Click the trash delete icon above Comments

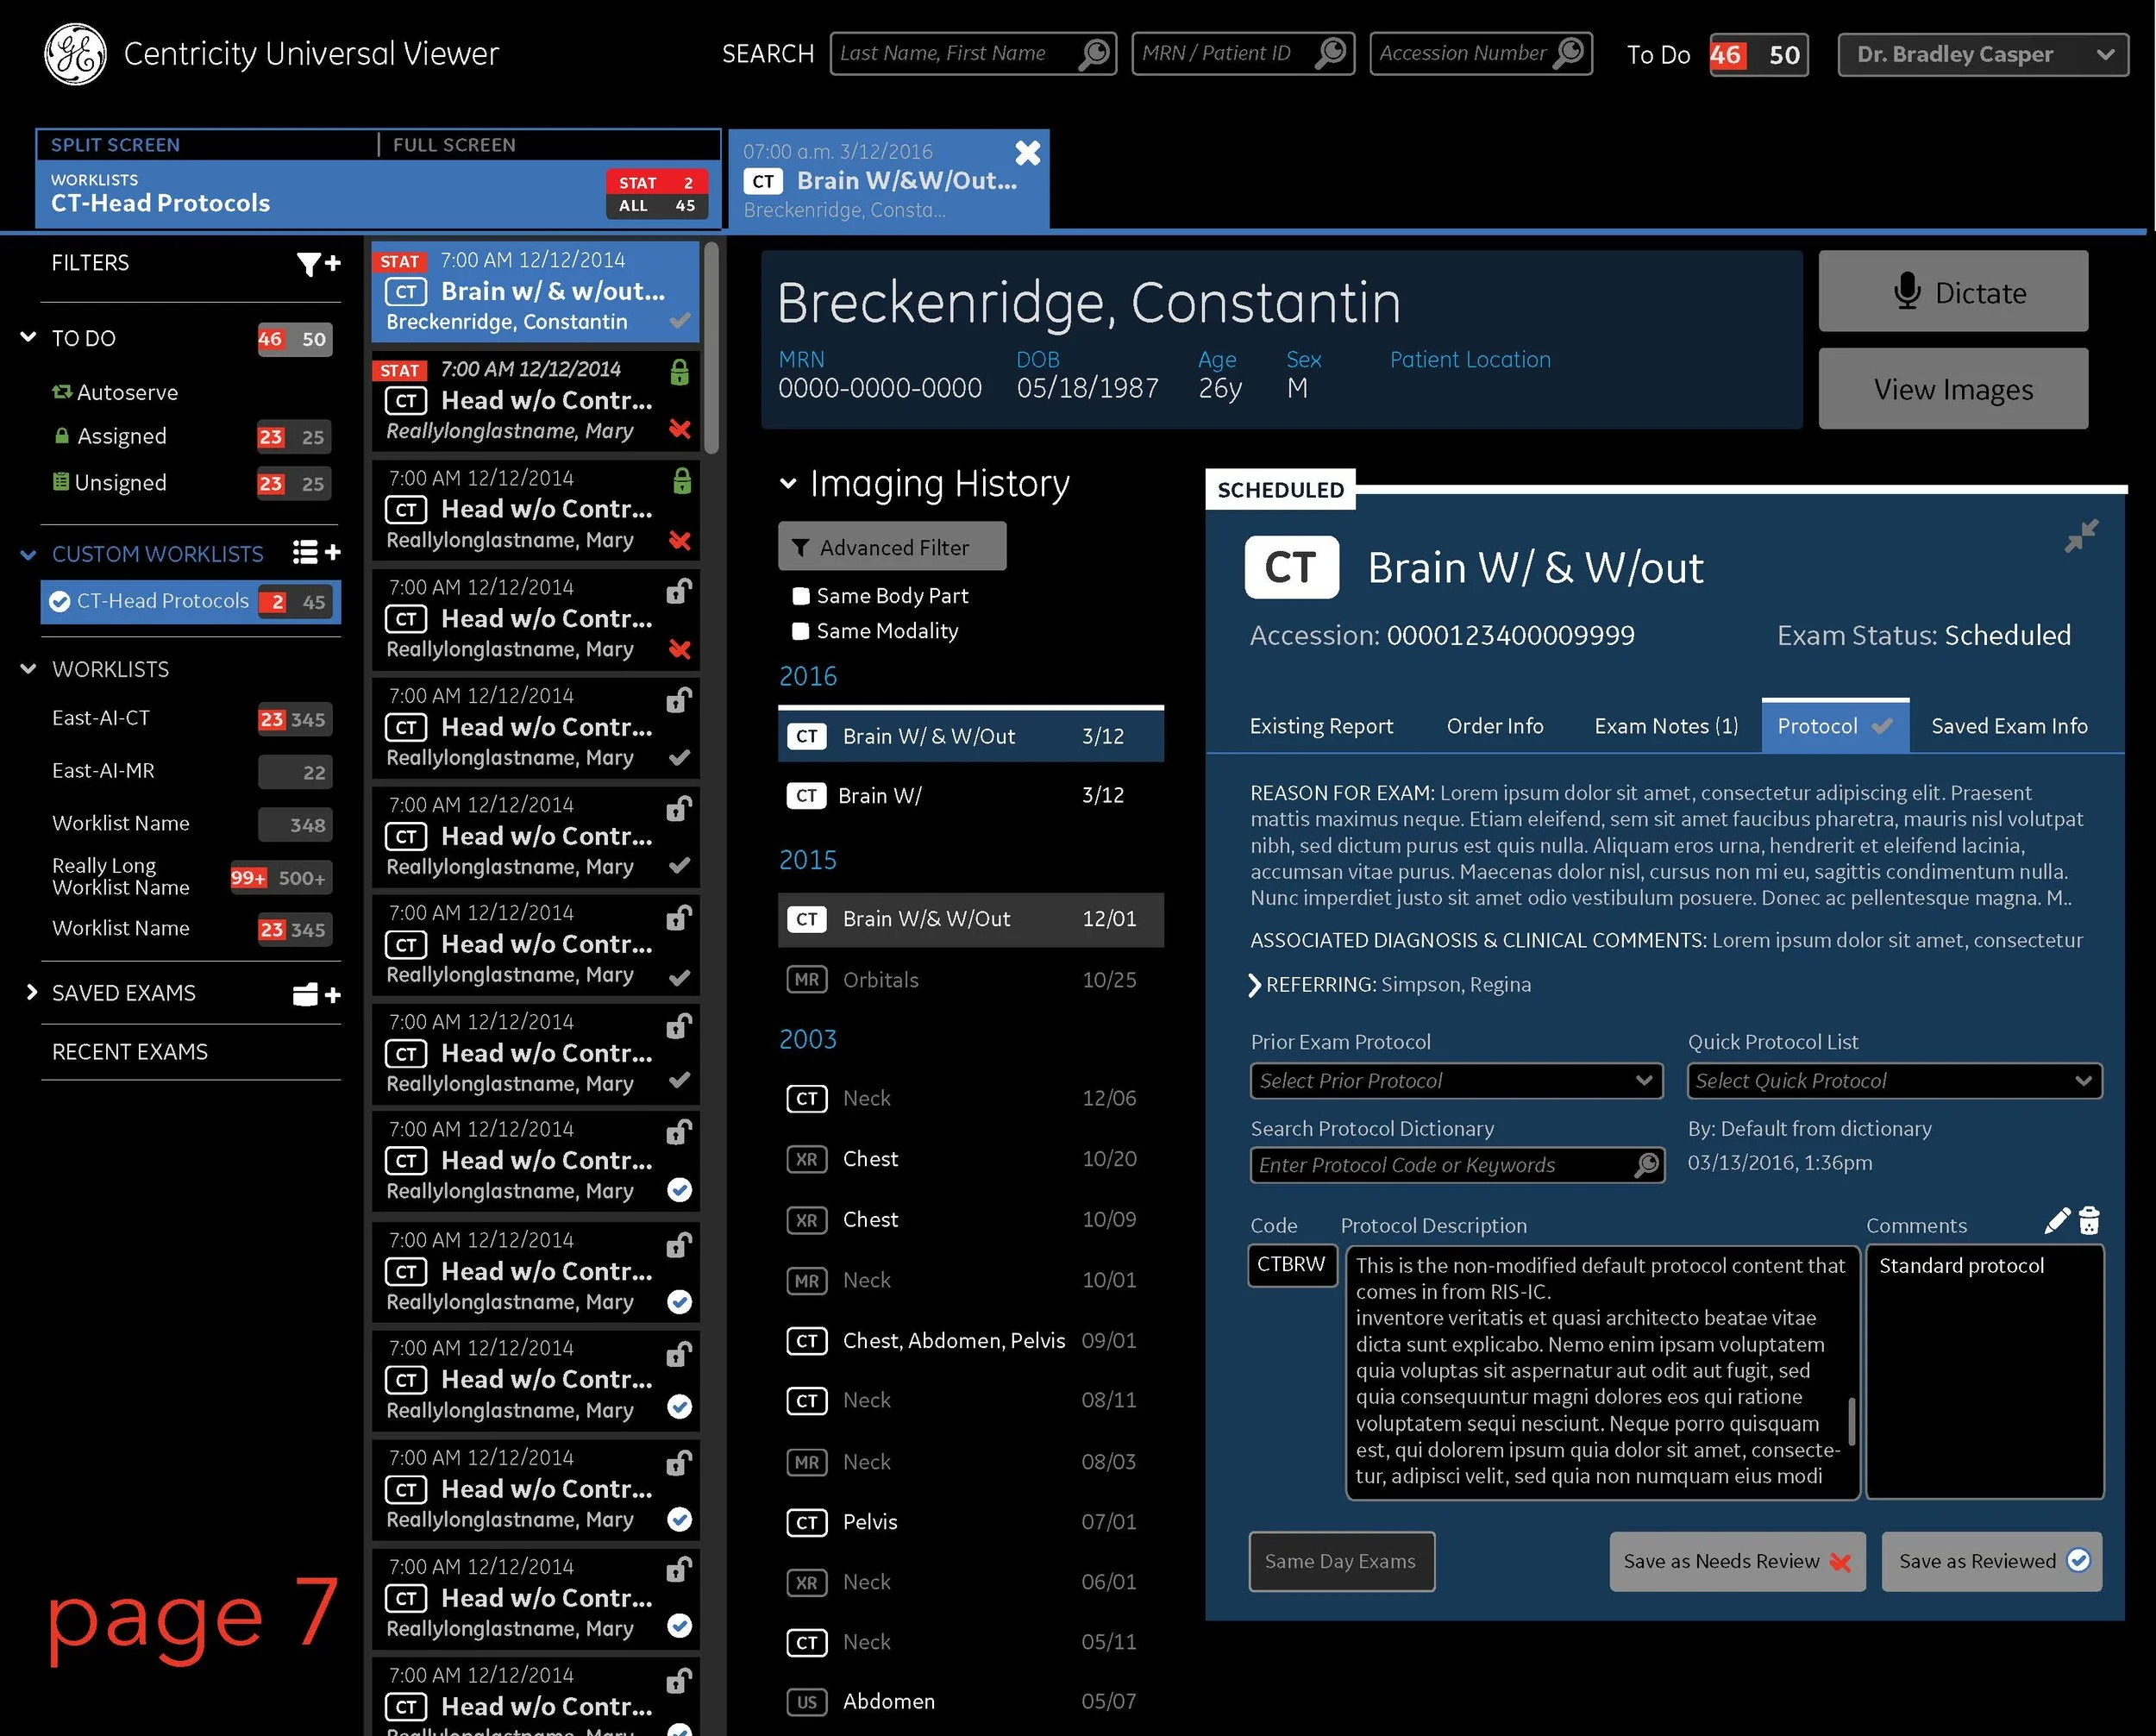(x=2089, y=1221)
